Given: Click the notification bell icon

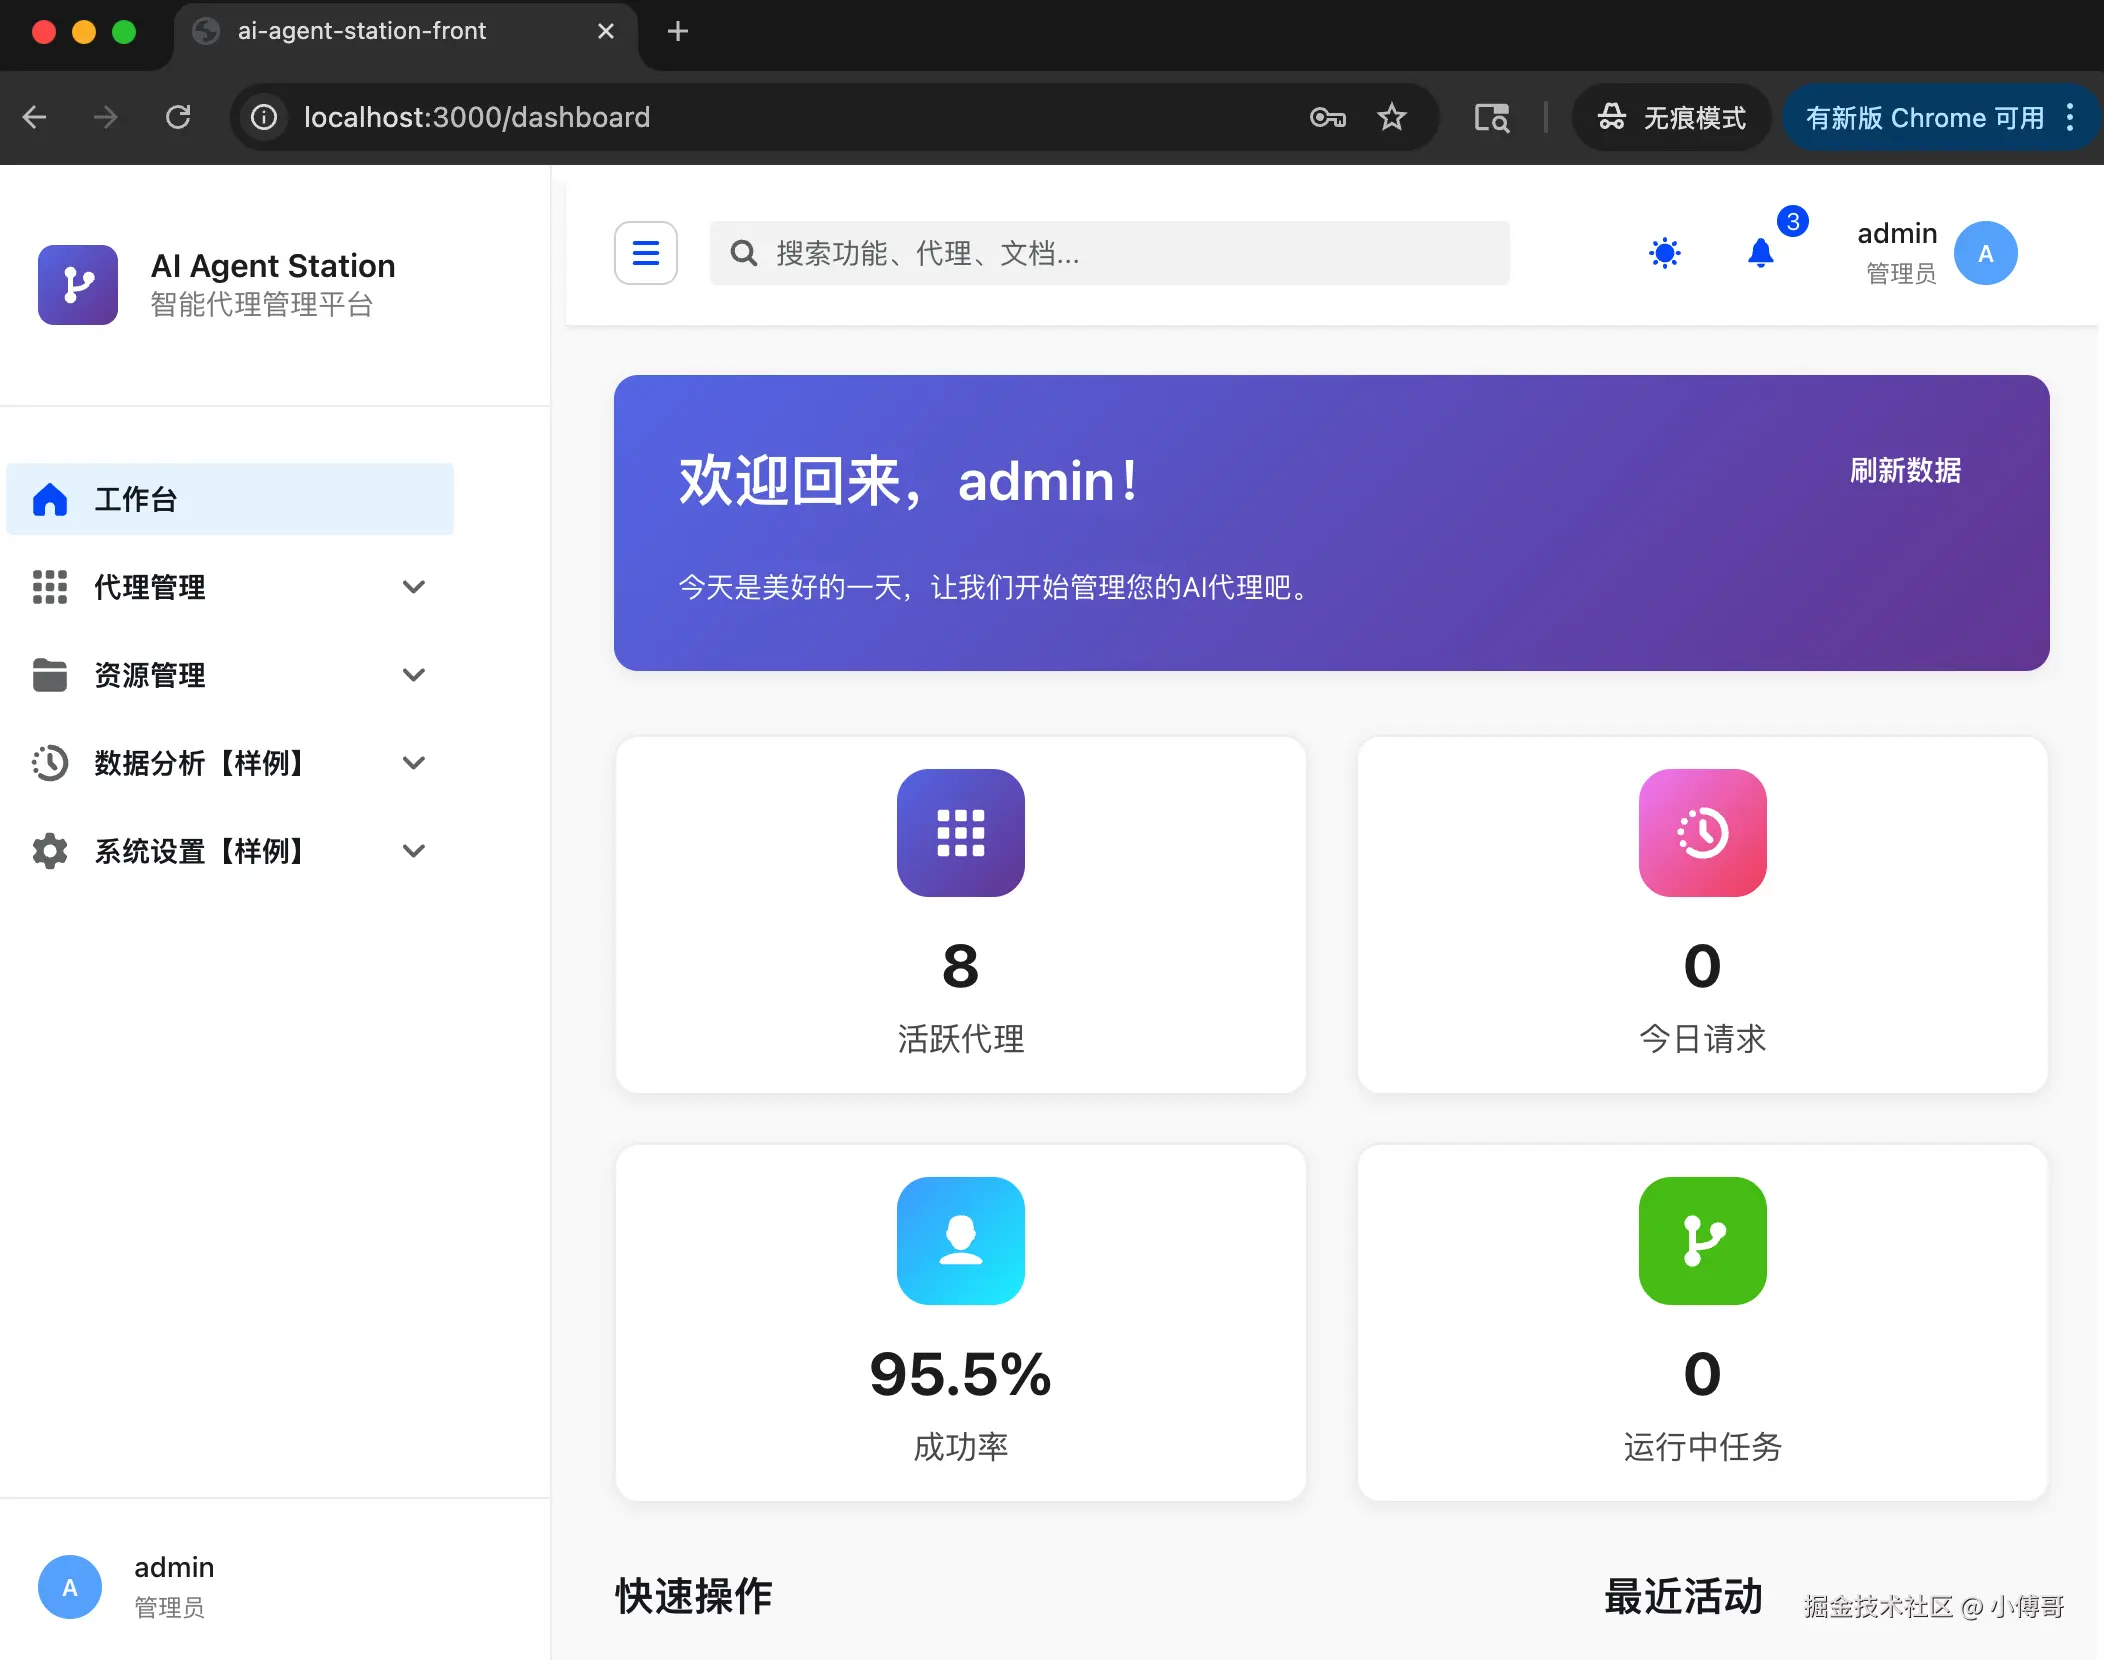Looking at the screenshot, I should pos(1760,253).
